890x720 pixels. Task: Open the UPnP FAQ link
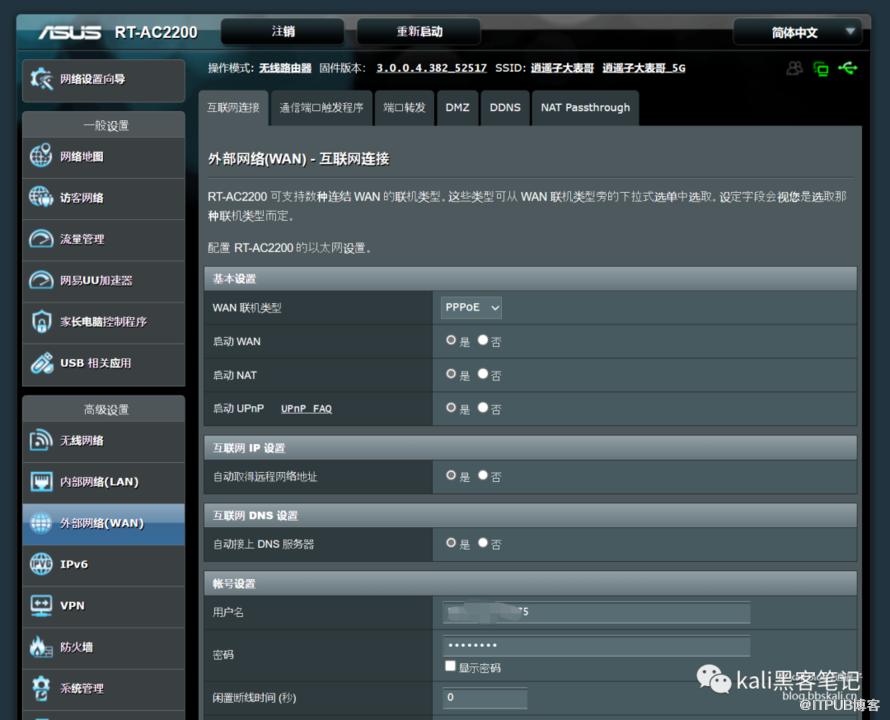pyautogui.click(x=306, y=409)
